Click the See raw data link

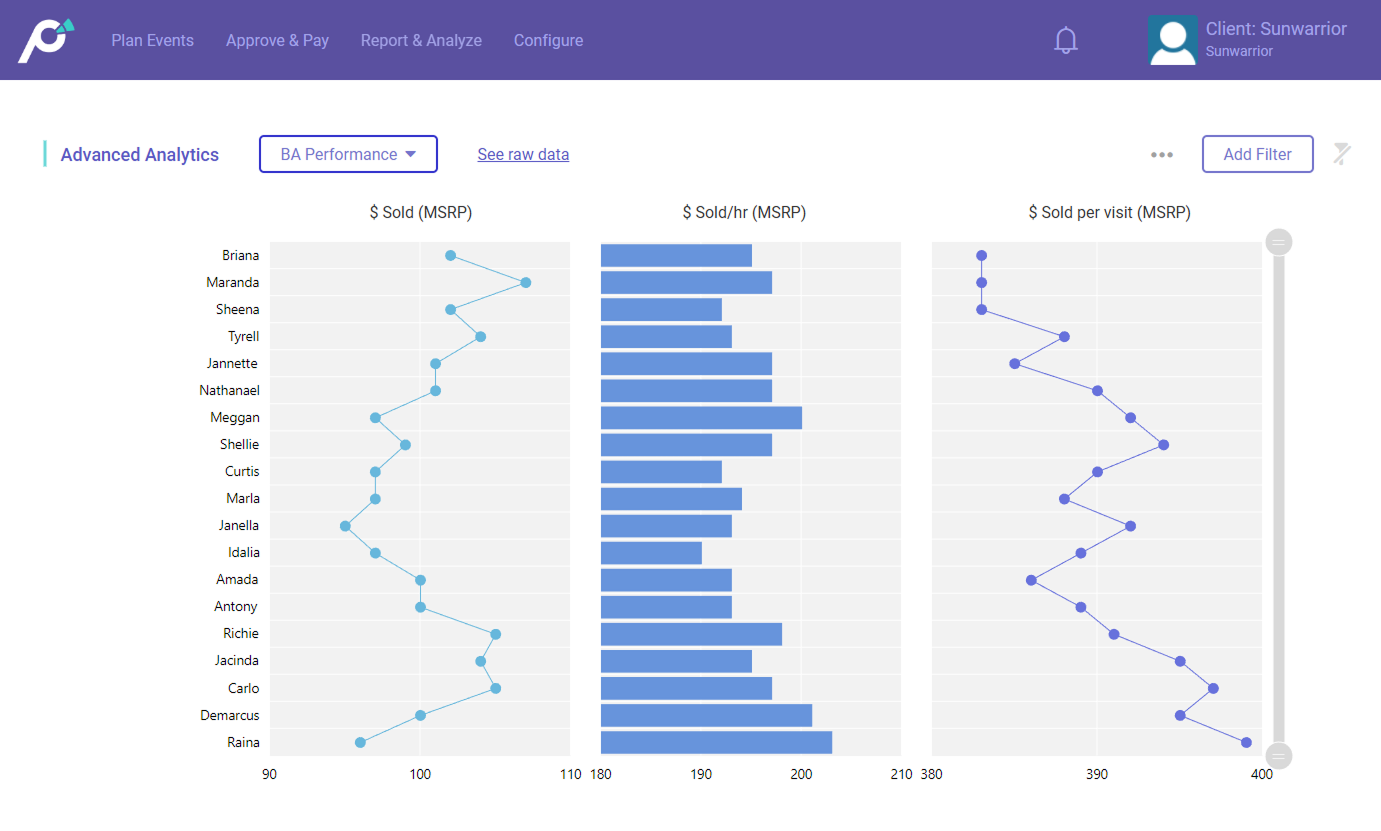point(523,155)
